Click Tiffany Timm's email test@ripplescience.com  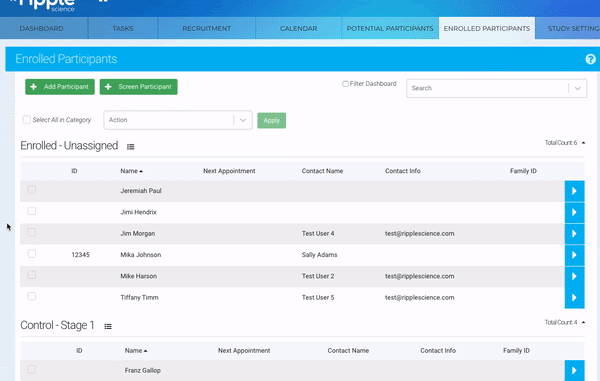coord(419,298)
